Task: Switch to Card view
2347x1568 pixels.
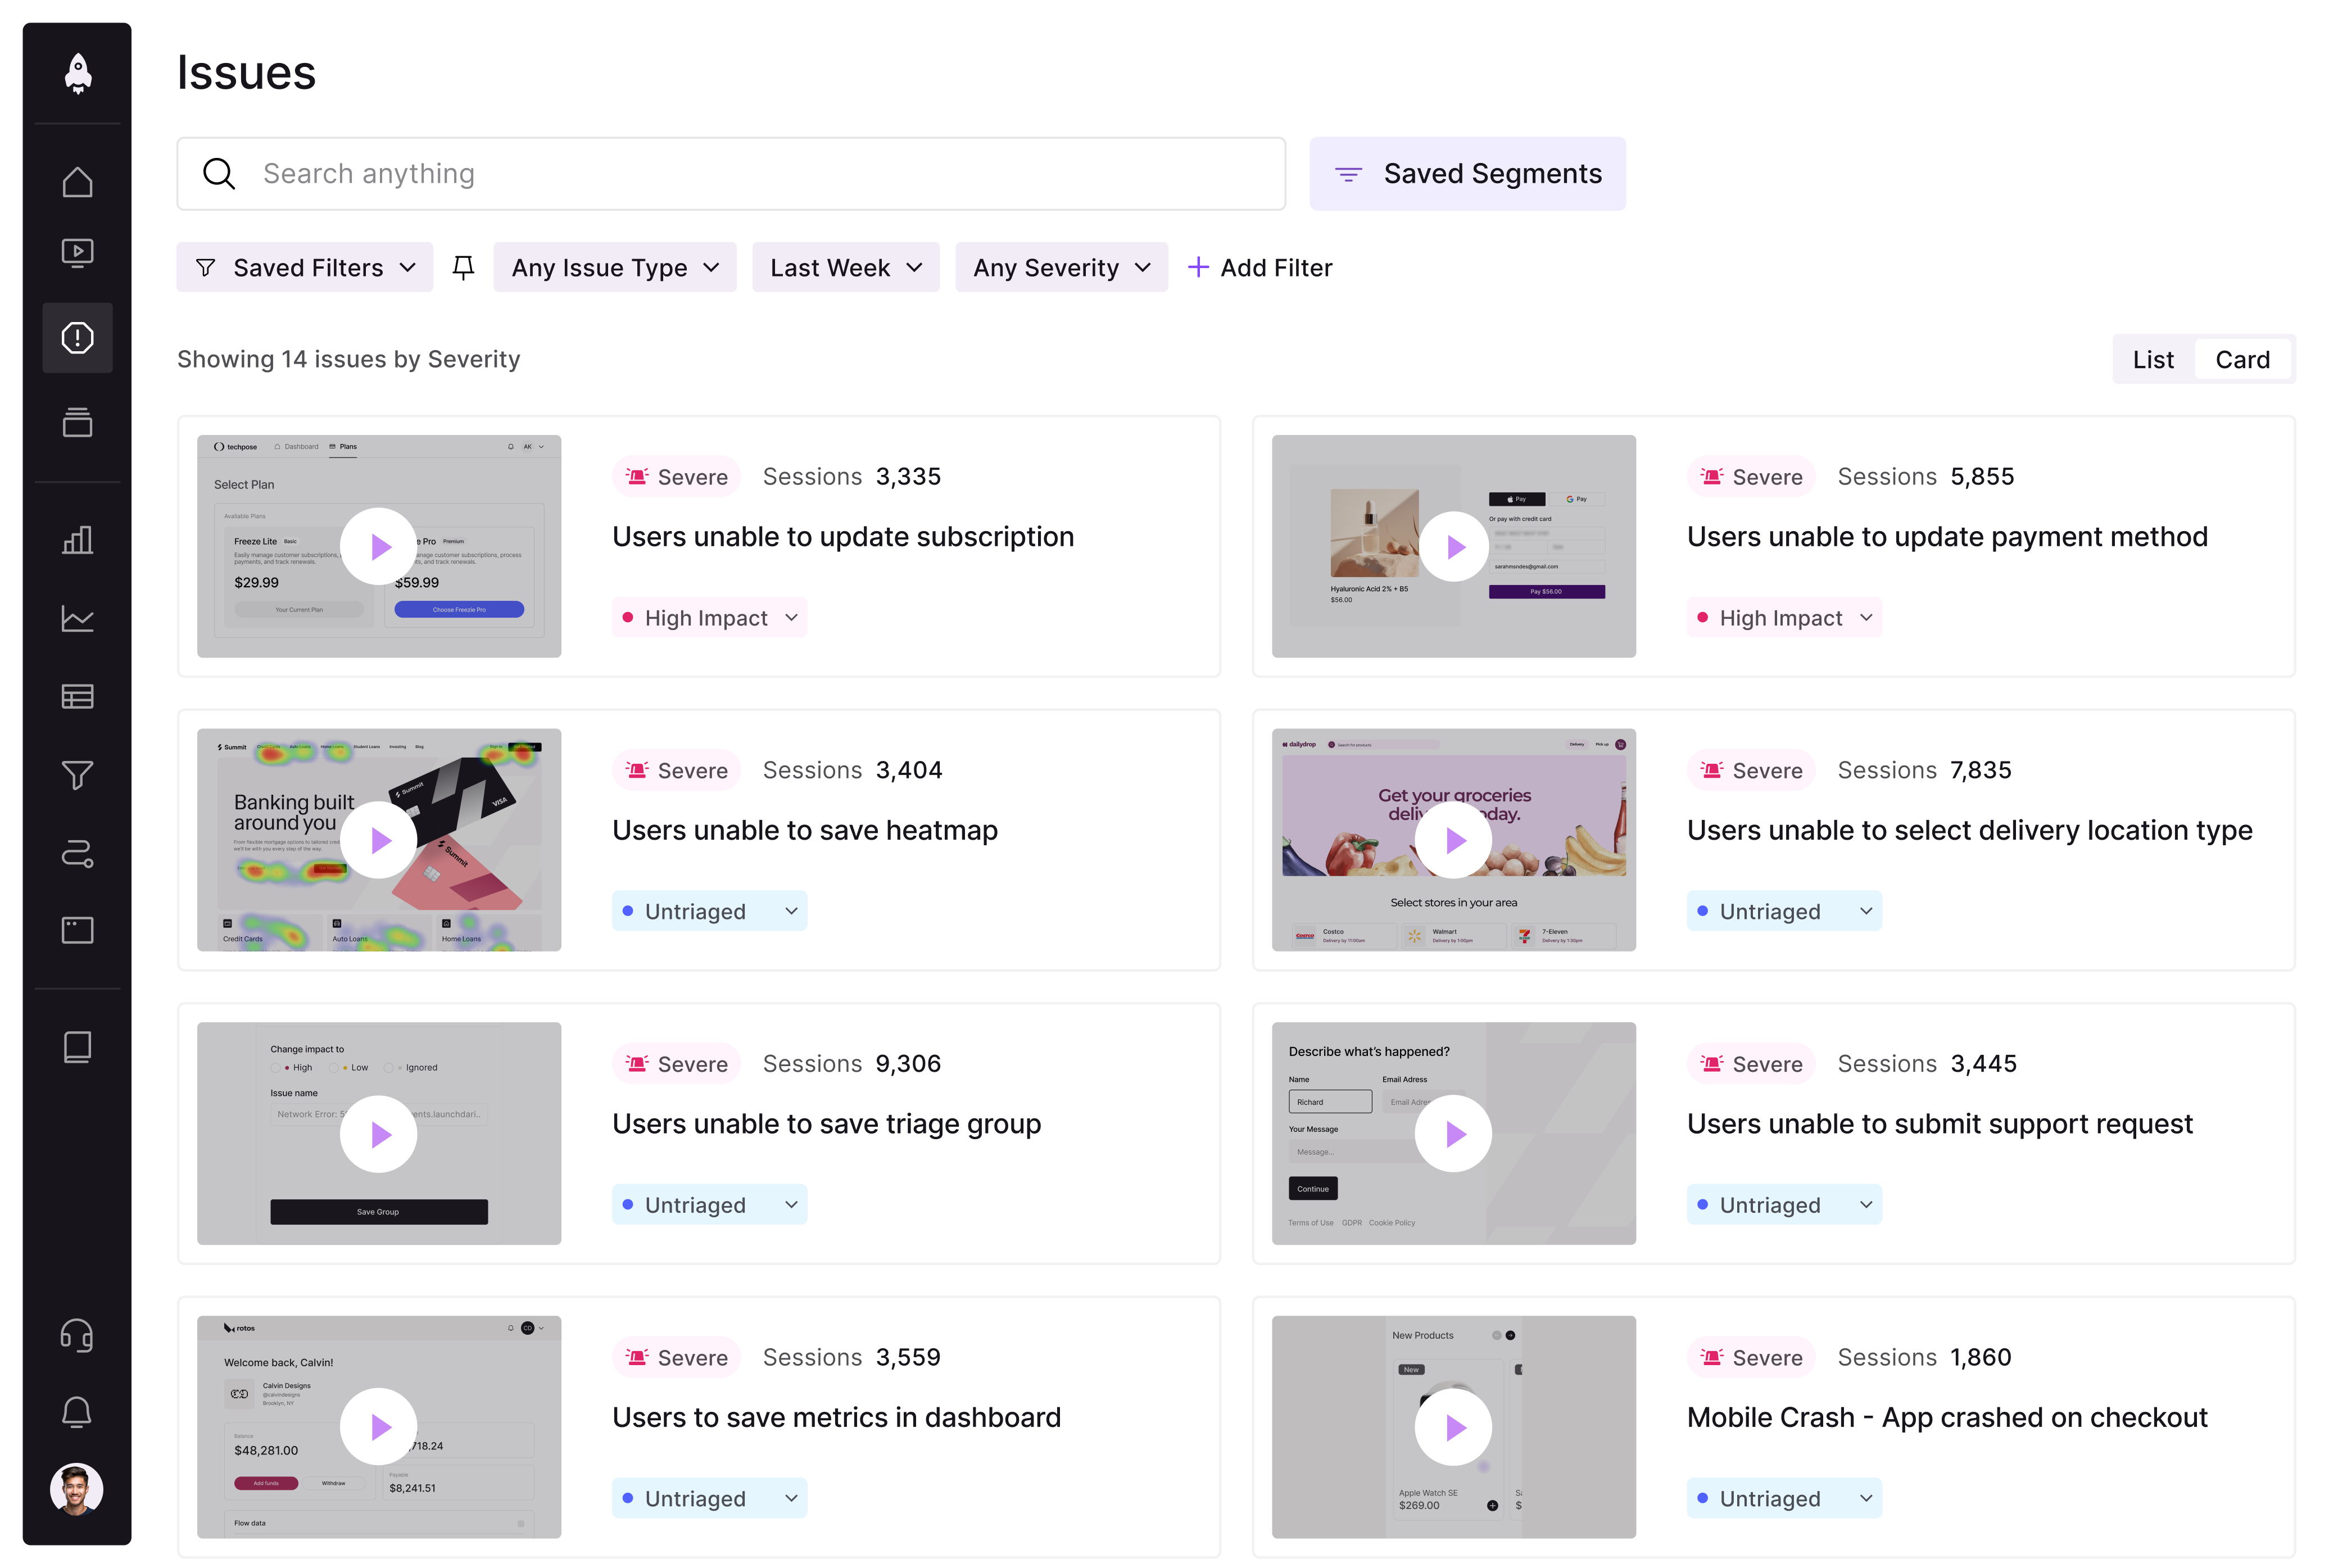Action: coord(2242,360)
